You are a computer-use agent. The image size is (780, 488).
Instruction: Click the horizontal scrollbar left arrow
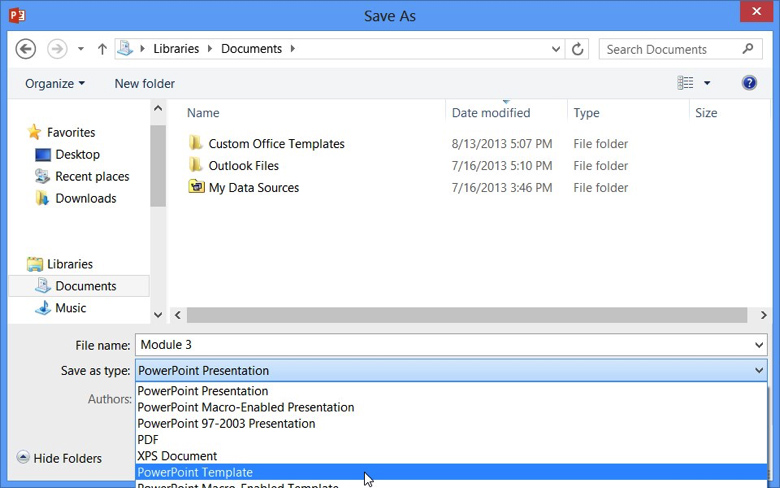tap(178, 315)
